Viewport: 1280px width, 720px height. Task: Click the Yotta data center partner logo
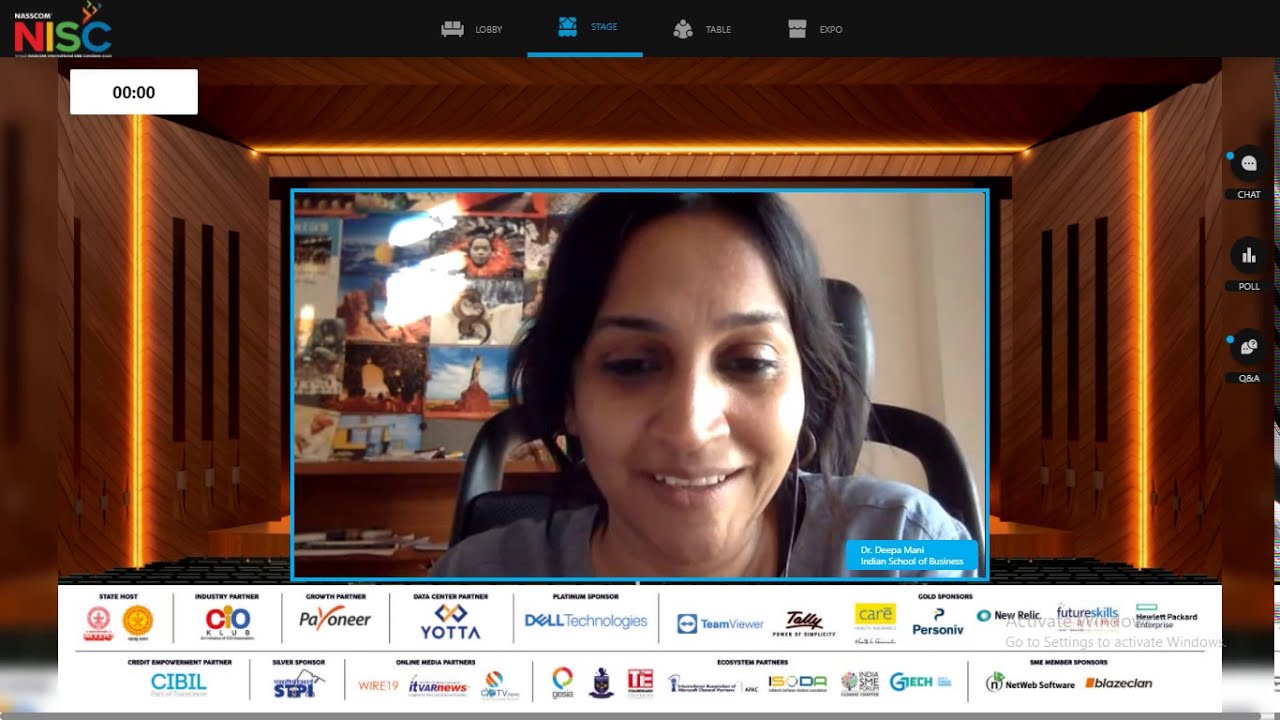click(450, 621)
